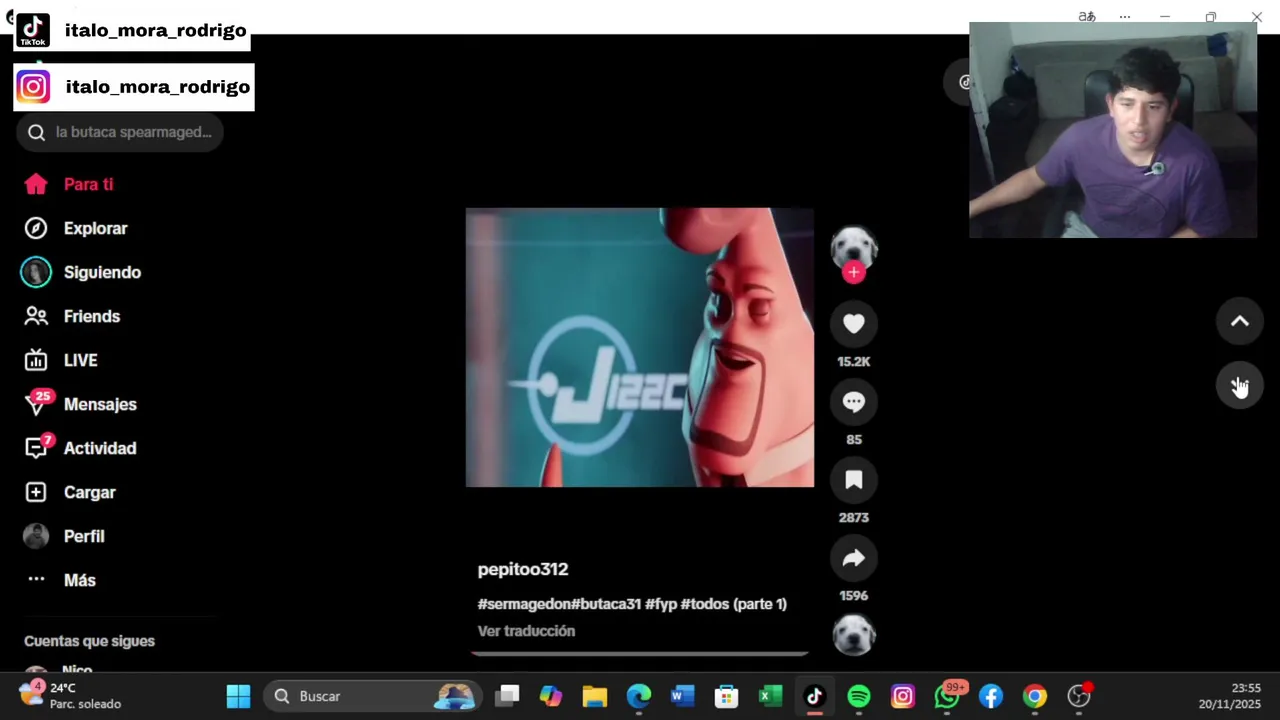Open the 'Cuentas que sigues' heading
The image size is (1280, 720).
[x=89, y=641]
